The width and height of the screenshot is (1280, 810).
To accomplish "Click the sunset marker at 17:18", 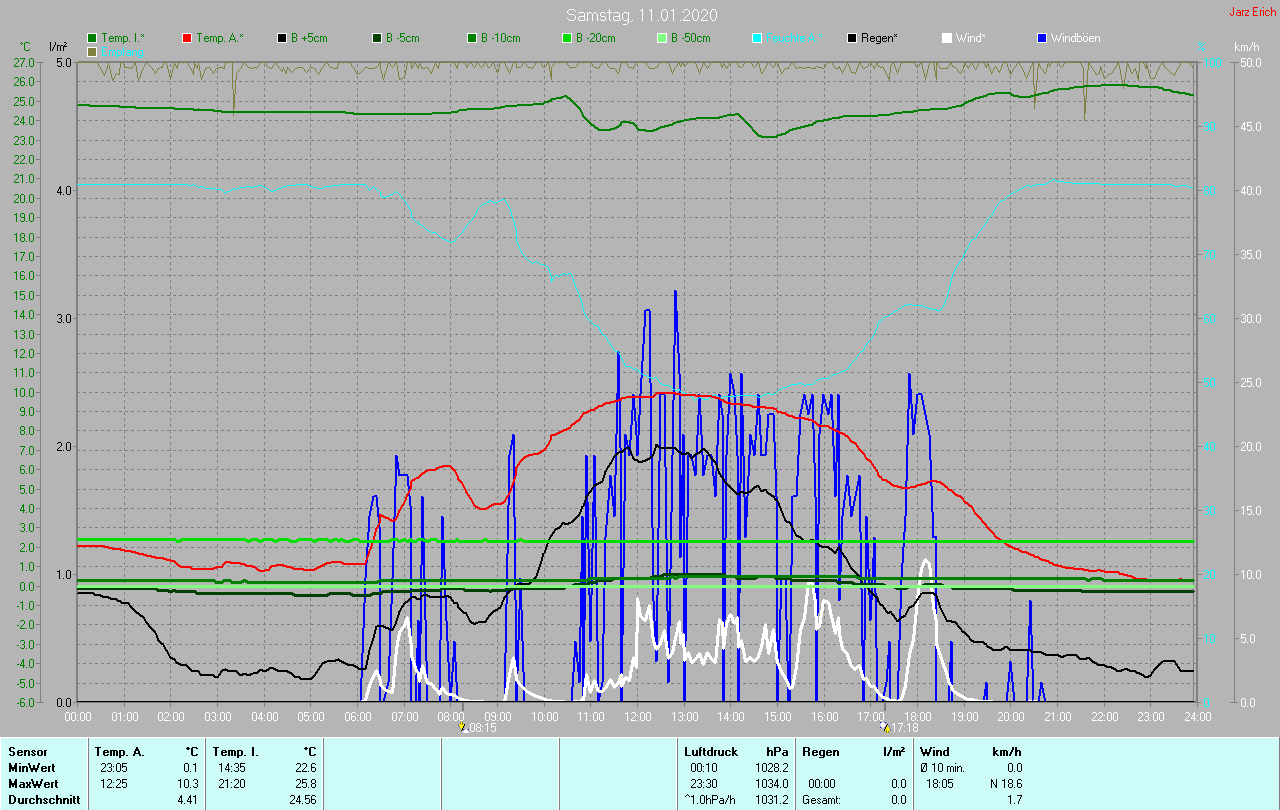I will point(884,727).
